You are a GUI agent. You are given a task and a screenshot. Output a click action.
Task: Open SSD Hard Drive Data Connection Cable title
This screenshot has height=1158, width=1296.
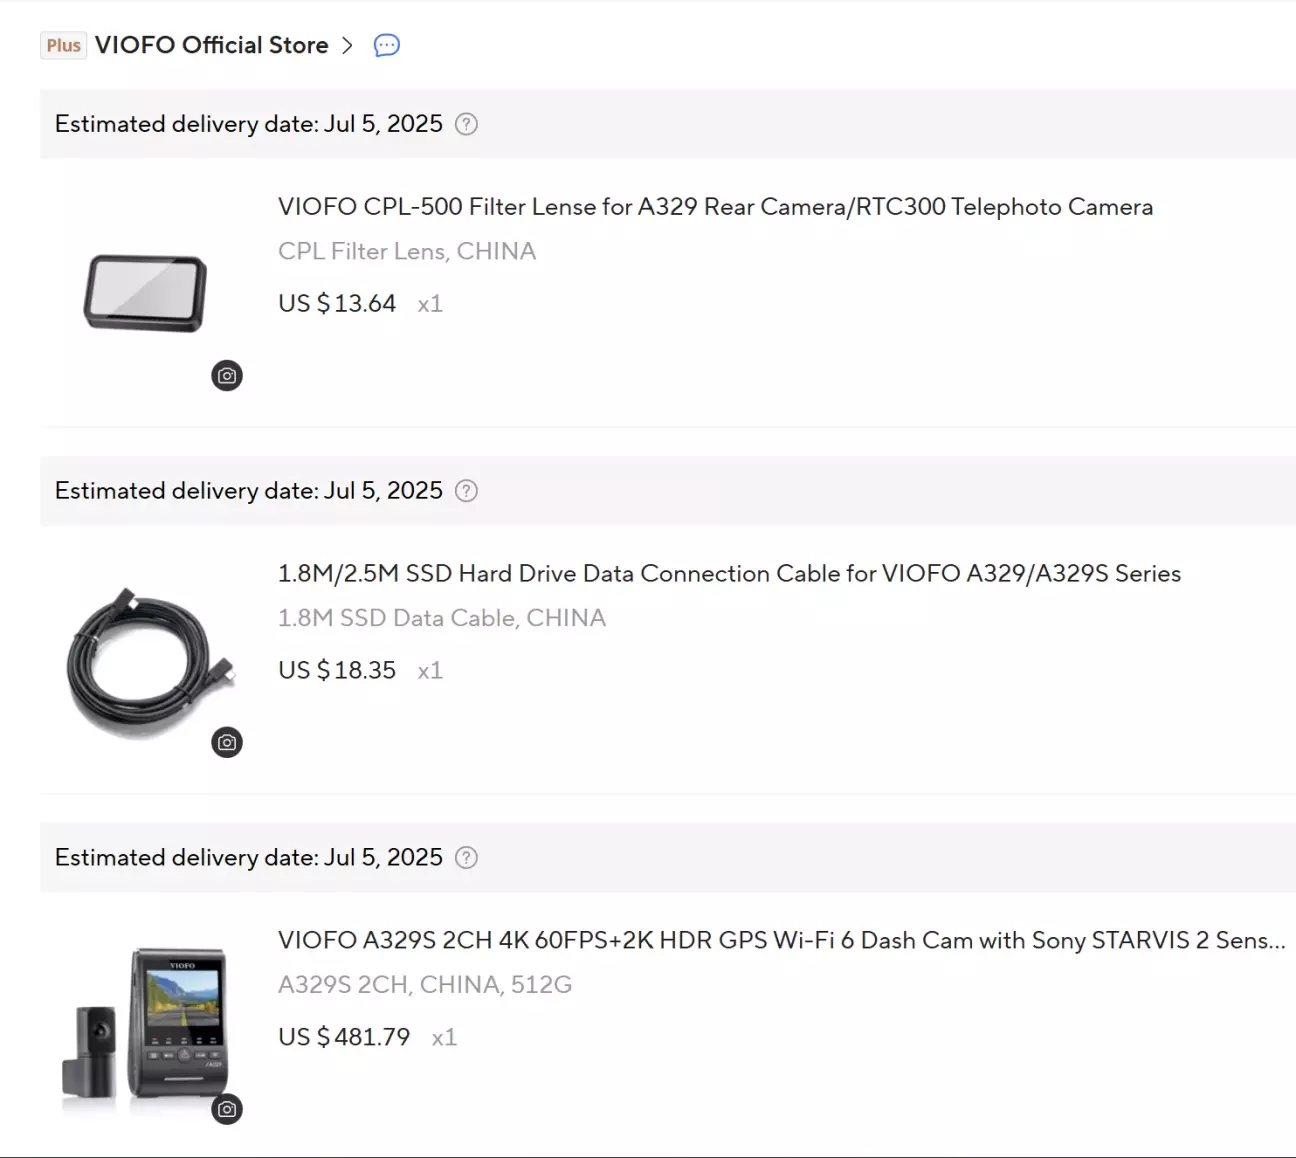[x=729, y=574]
